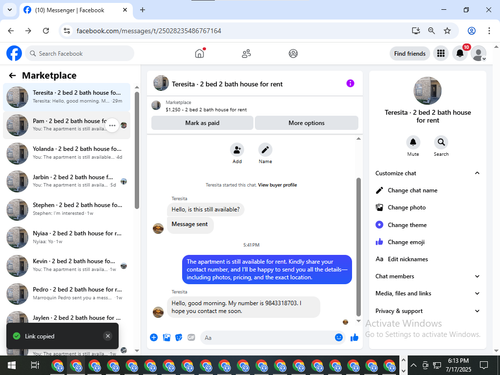Open Windows Action Center notifications
Viewport: 500px width, 375px height.
(484, 365)
